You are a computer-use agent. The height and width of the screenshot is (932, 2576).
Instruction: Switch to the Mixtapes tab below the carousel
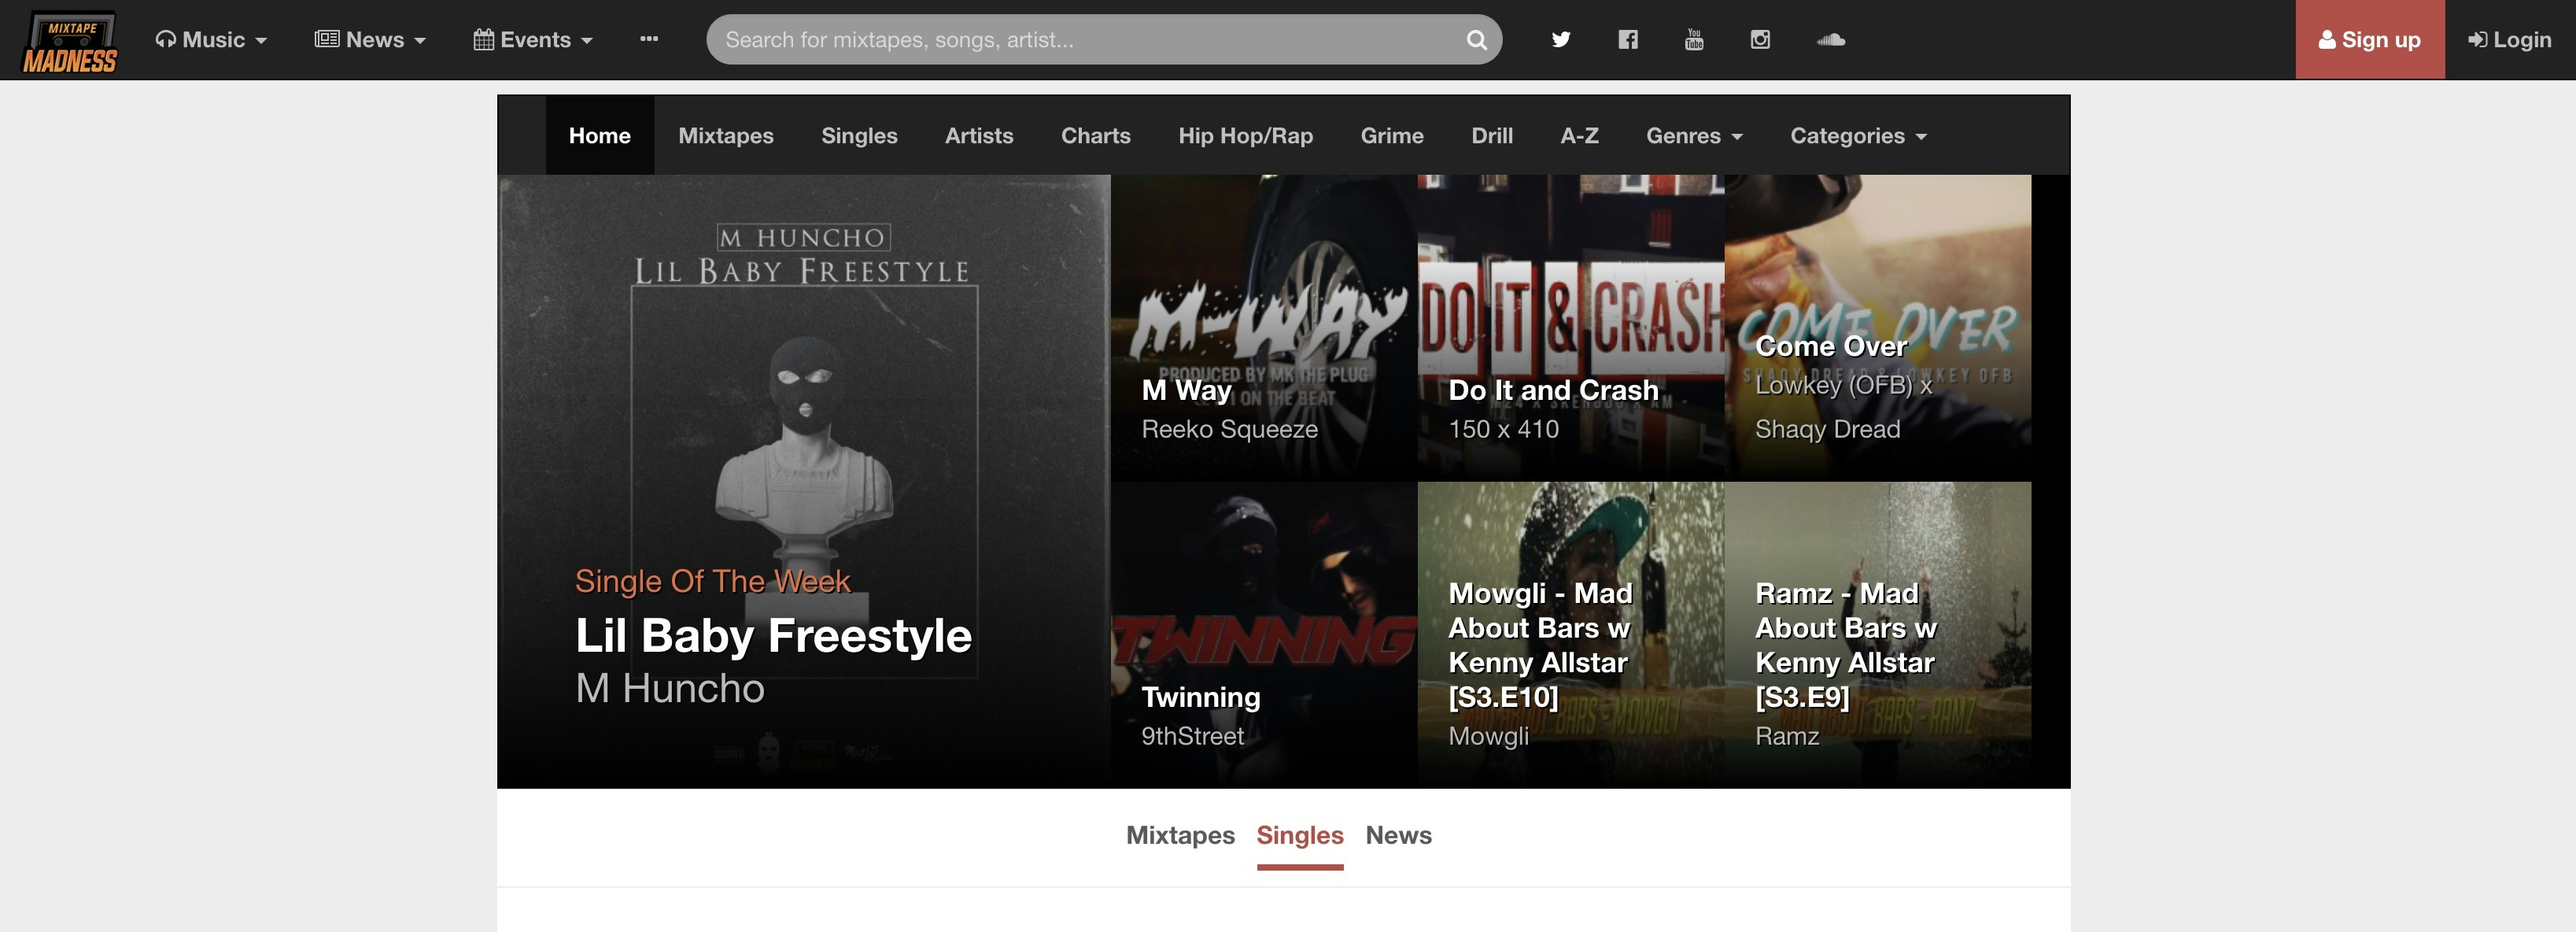click(1180, 835)
